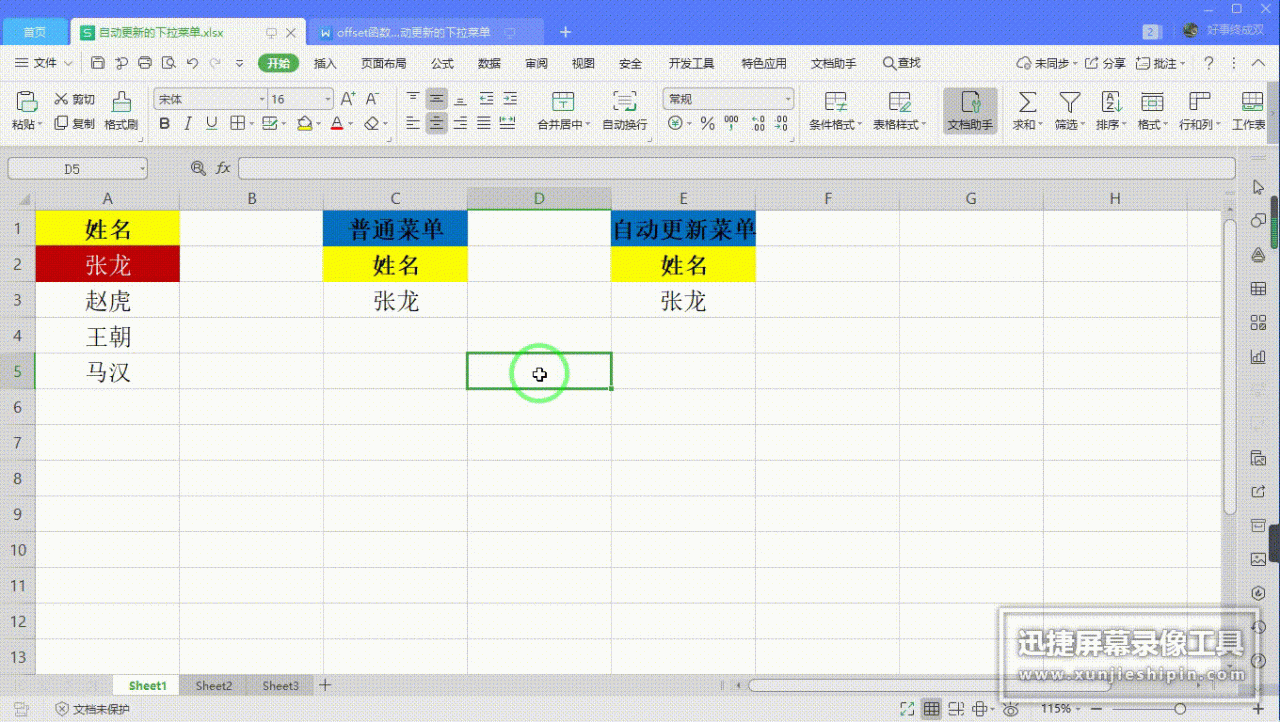Copy selection with 复制 icon
Viewport: 1280px width, 722px height.
[74, 124]
